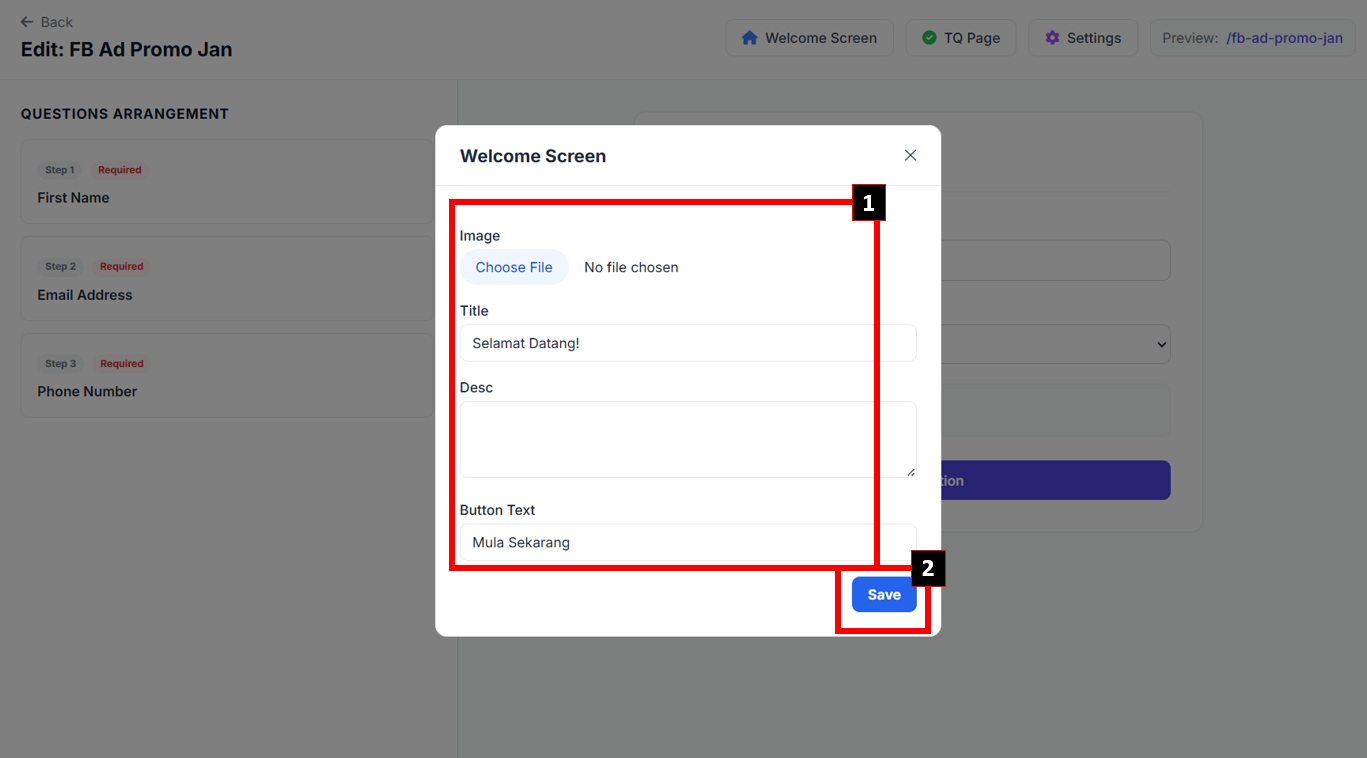Viewport: 1367px width, 758px height.
Task: Select the Step 1 First Name question
Action: pos(227,182)
